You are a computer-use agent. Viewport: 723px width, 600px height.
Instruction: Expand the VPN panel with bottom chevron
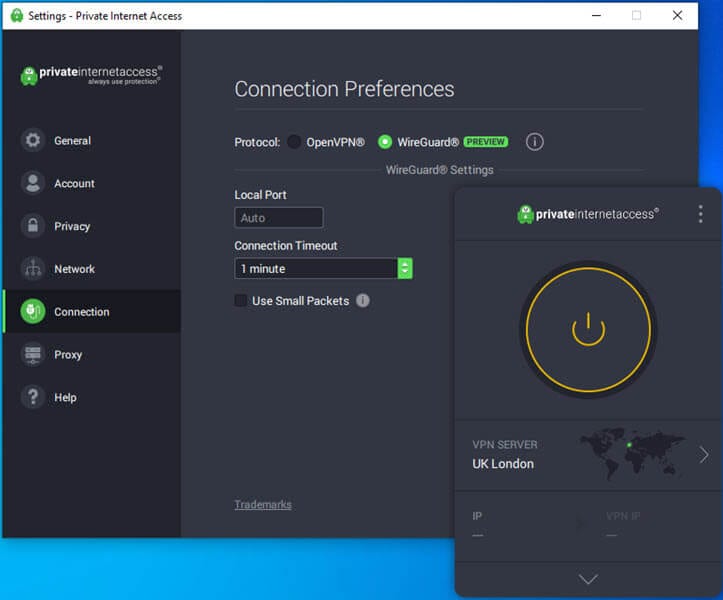588,579
